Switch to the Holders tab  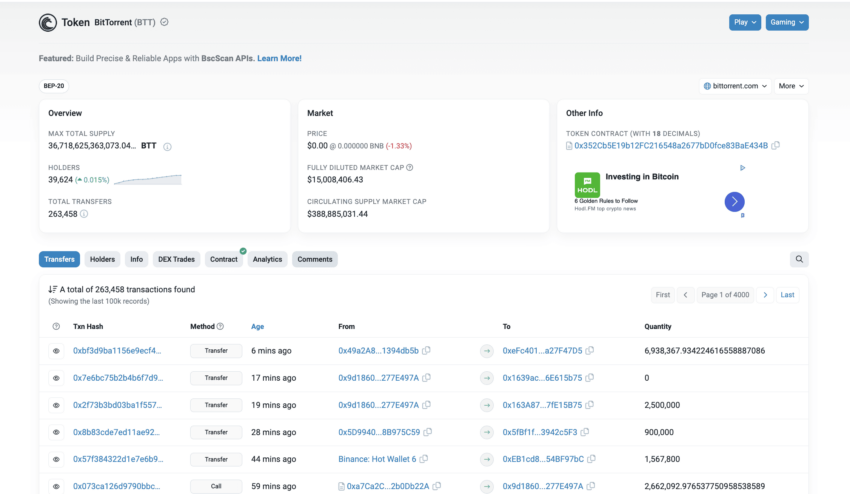pyautogui.click(x=102, y=259)
